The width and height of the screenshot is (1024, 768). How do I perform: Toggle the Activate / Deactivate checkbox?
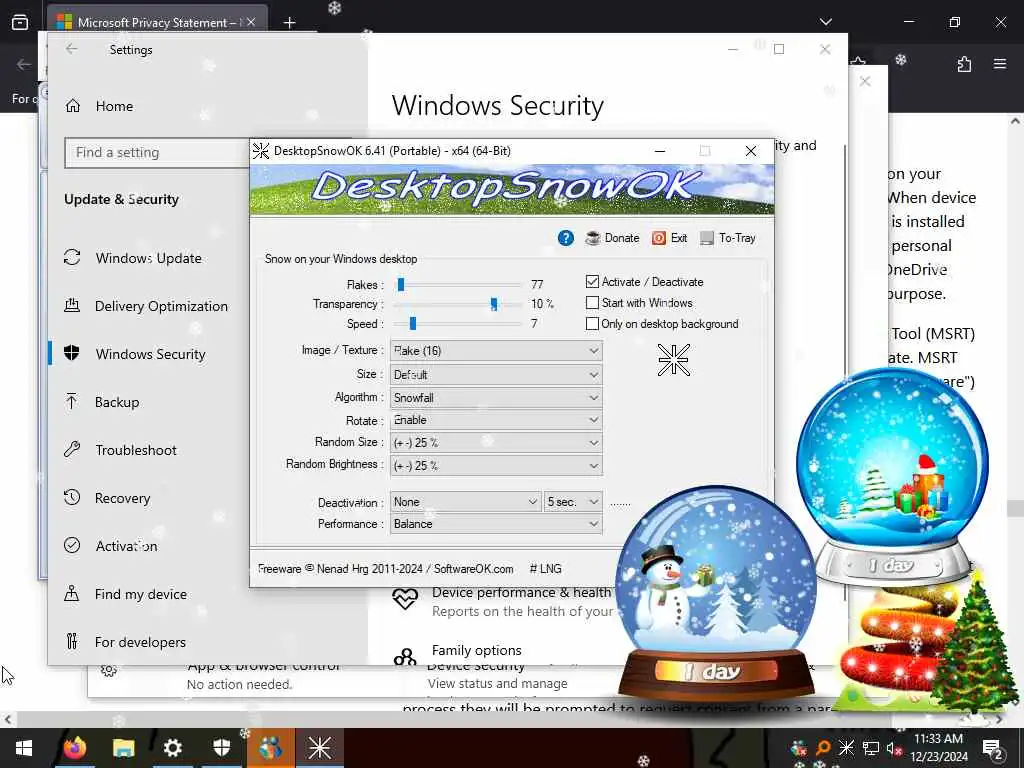[592, 281]
